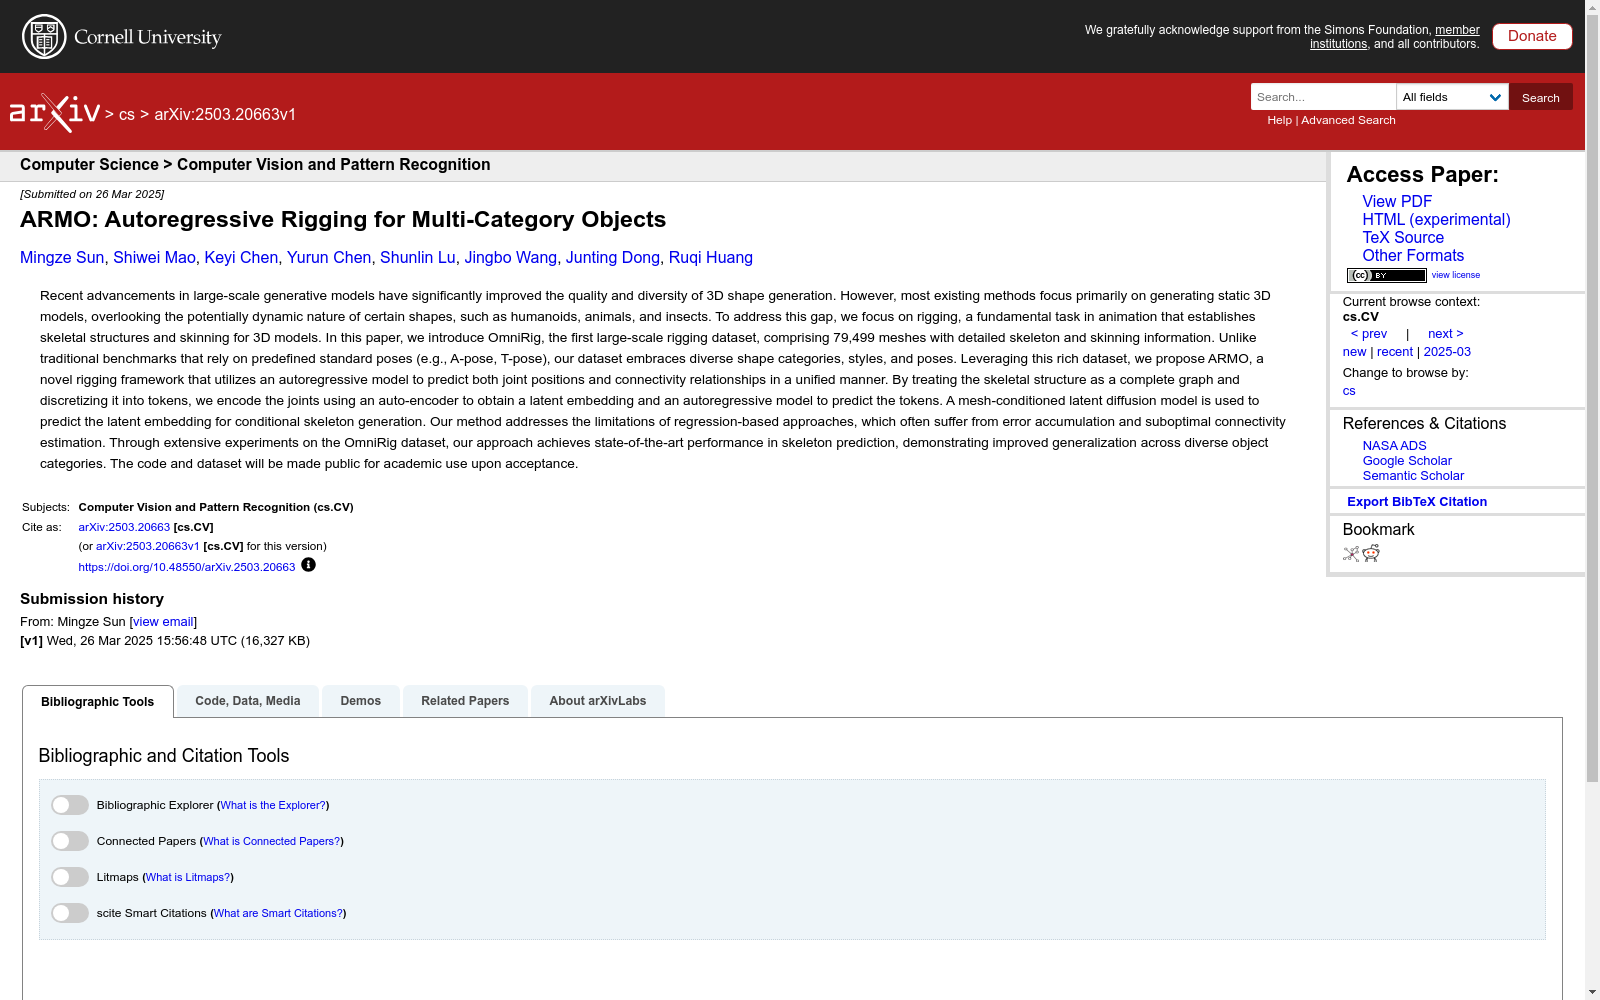
Task: Click What is the Explorer? link
Action: [x=273, y=805]
